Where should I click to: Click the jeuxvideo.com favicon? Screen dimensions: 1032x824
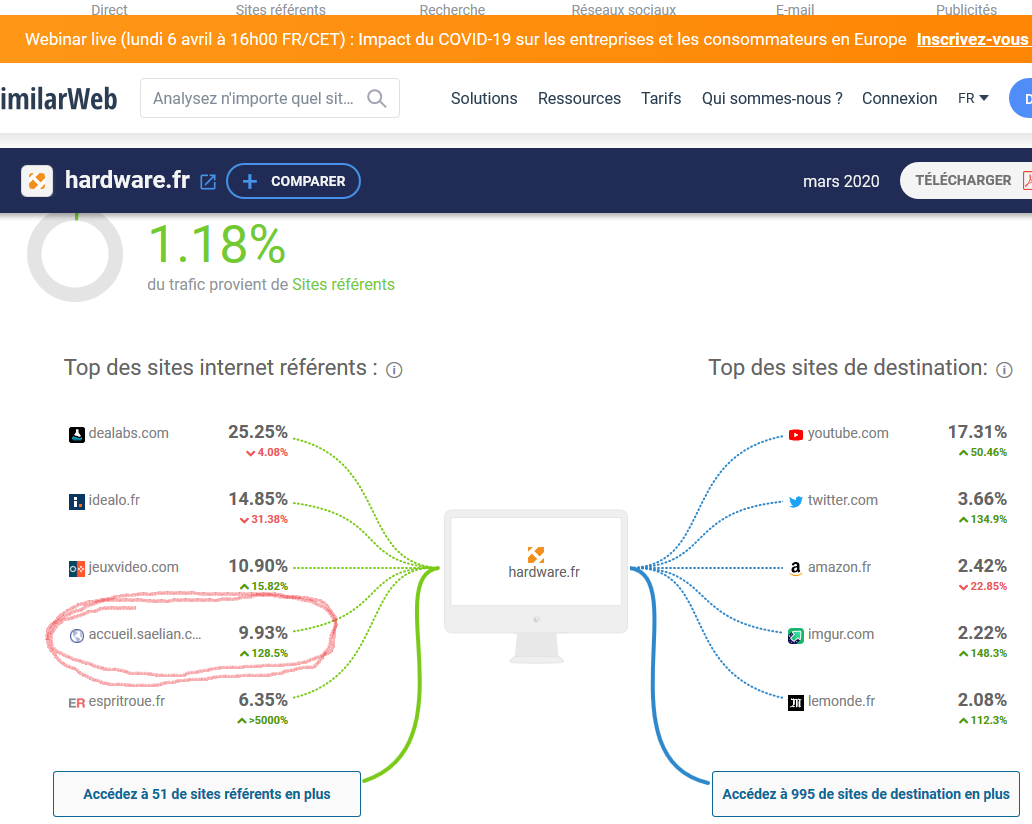77,569
